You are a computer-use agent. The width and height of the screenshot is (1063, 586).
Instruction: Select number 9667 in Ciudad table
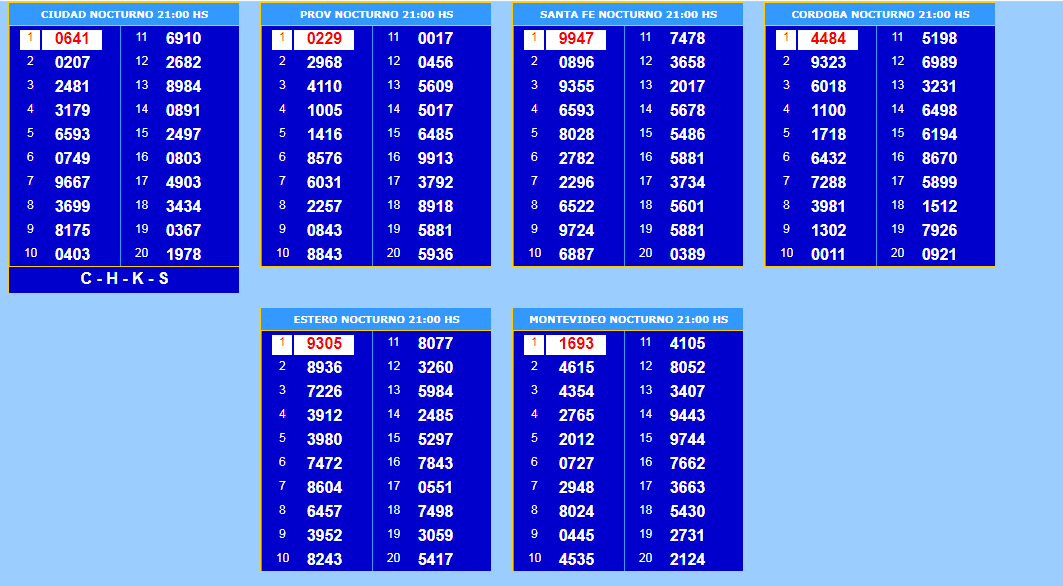[x=72, y=182]
